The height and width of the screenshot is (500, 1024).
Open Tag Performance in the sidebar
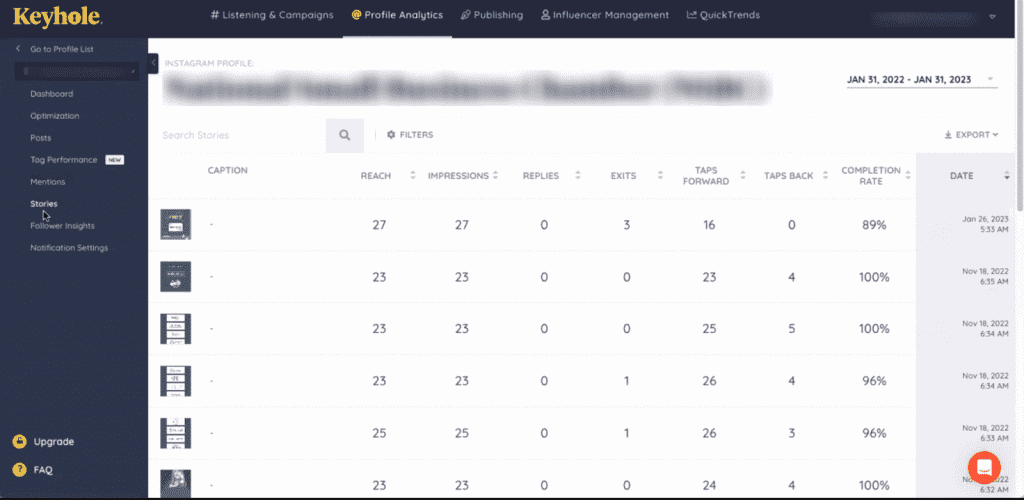63,160
